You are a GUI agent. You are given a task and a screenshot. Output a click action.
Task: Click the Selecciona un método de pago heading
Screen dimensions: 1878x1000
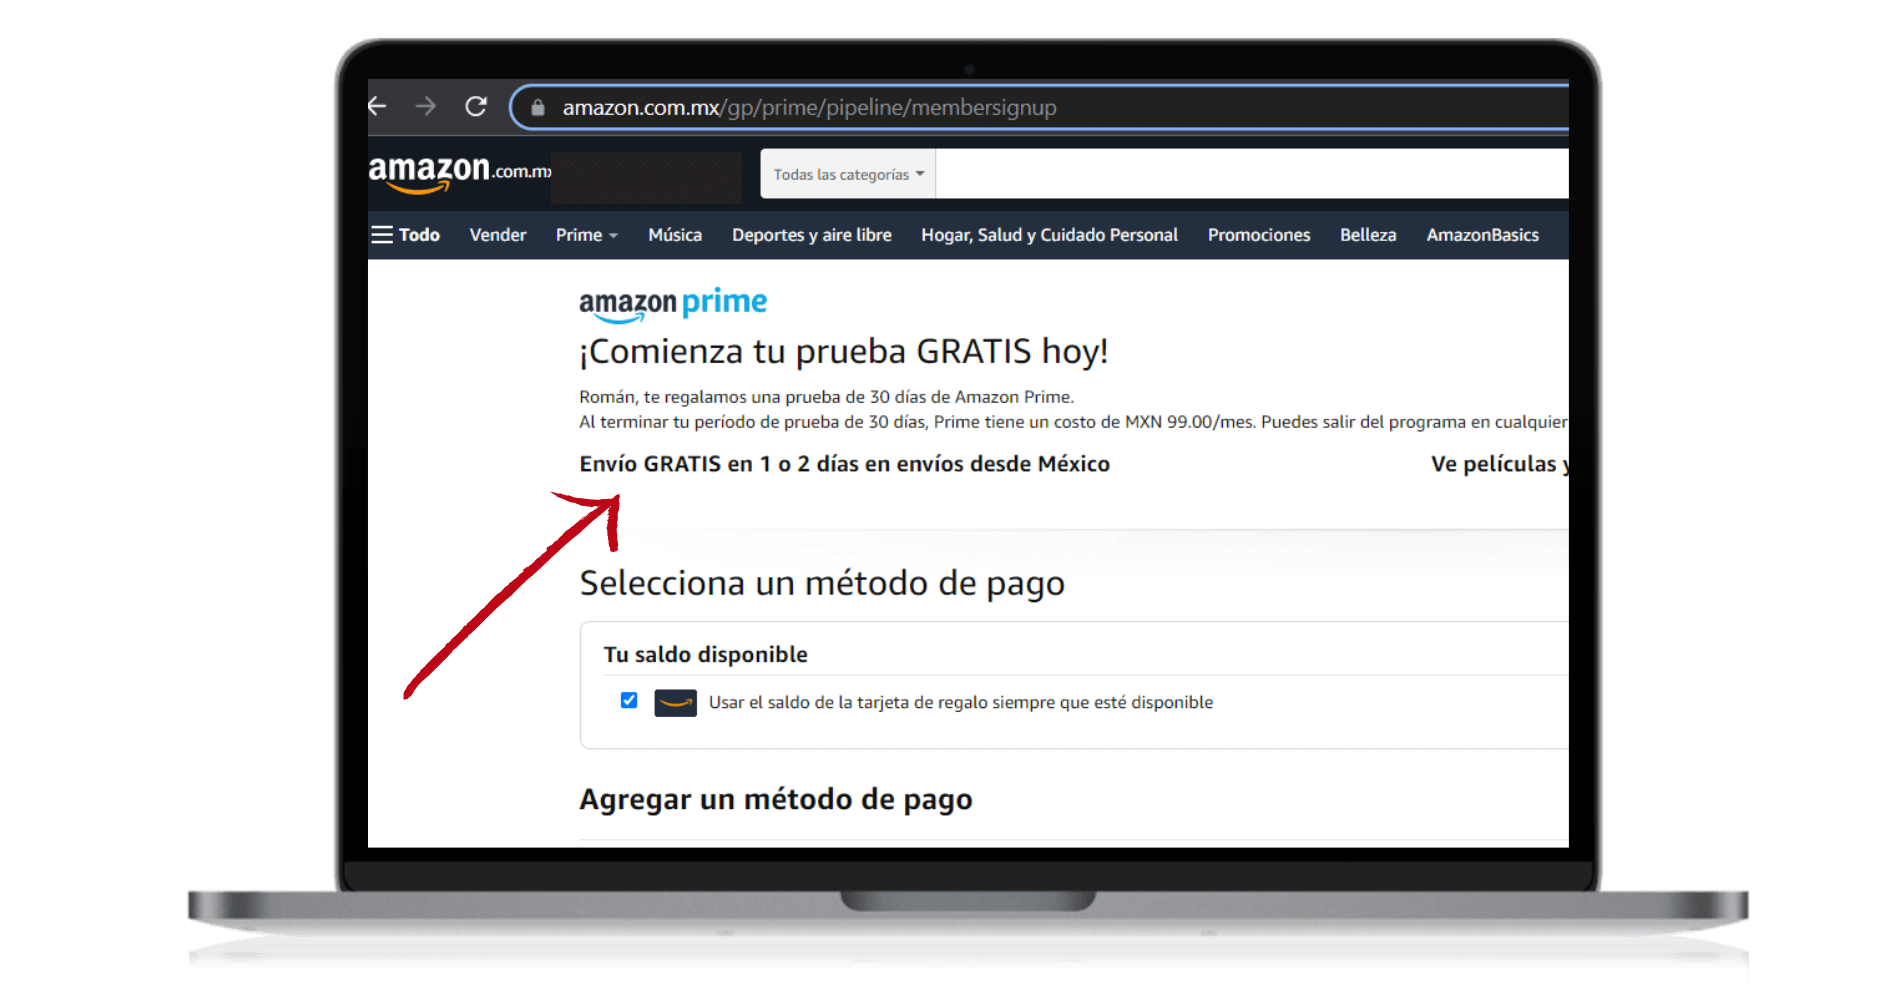tap(822, 584)
